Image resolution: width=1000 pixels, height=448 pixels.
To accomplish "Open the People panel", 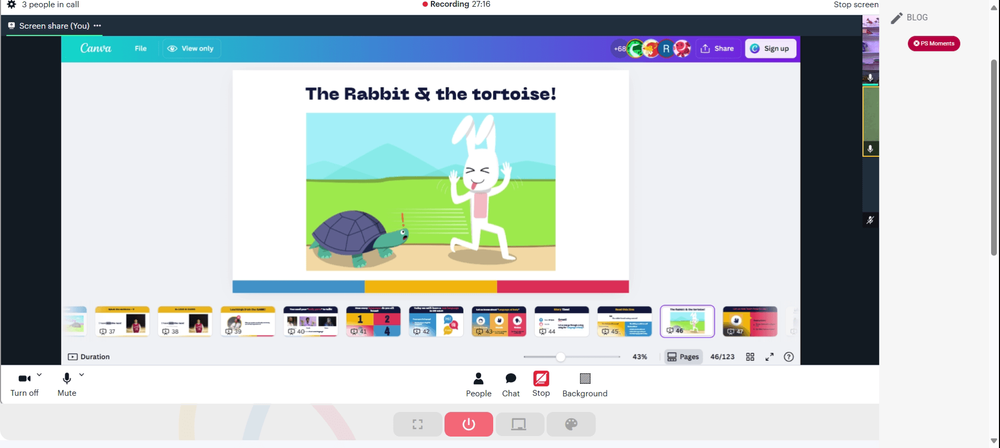I will click(x=478, y=385).
